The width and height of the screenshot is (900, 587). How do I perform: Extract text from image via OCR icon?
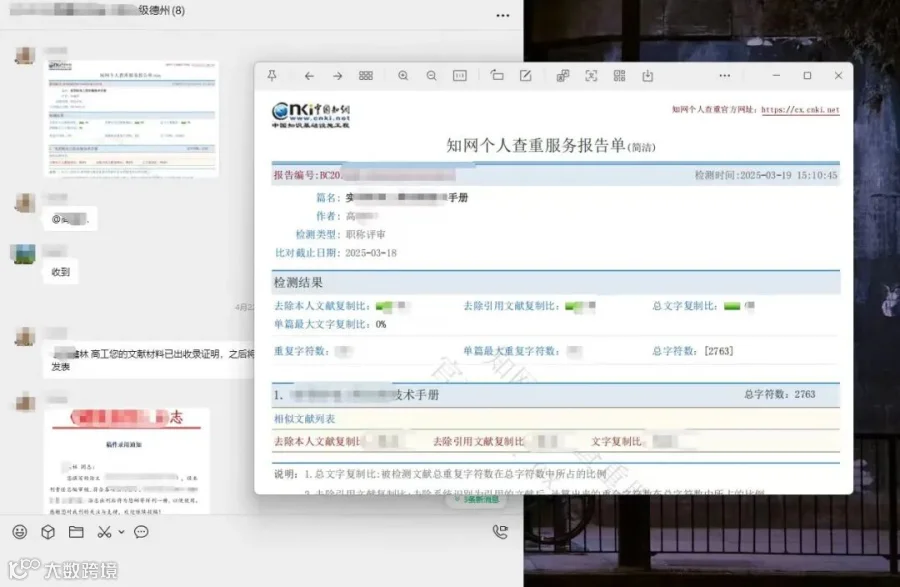click(591, 76)
